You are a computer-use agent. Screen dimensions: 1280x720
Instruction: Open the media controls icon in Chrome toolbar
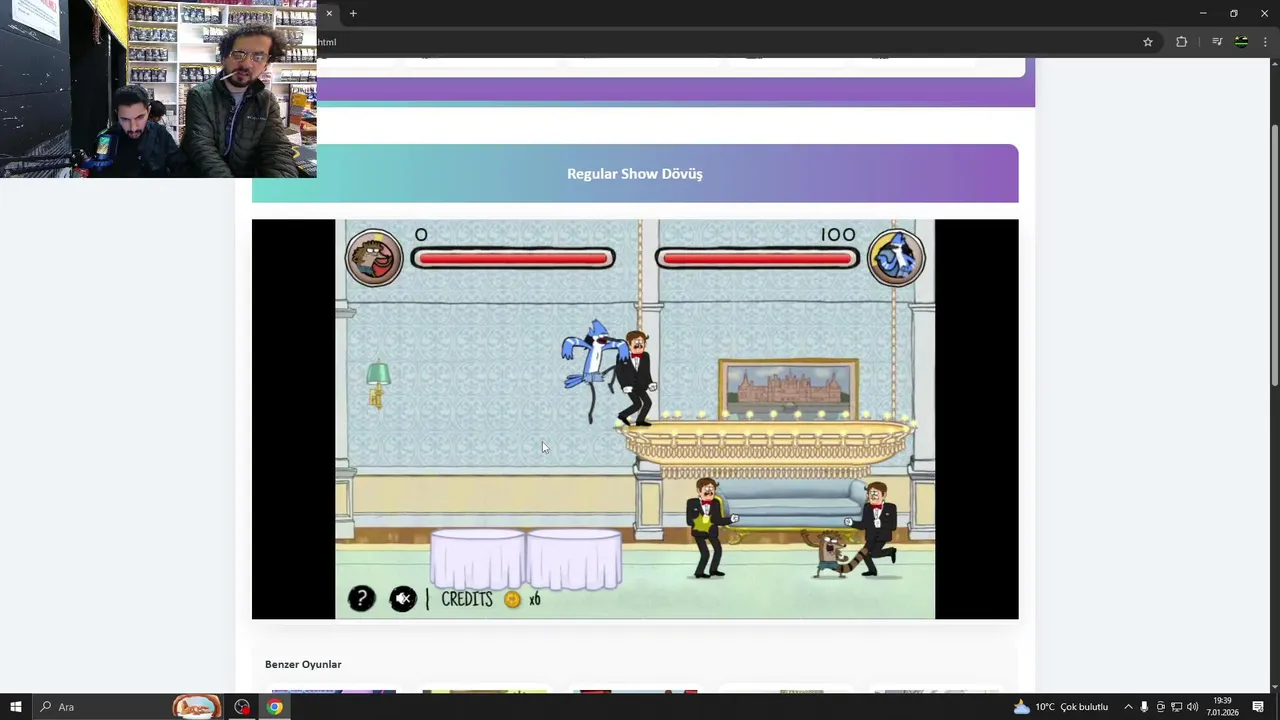click(1217, 42)
